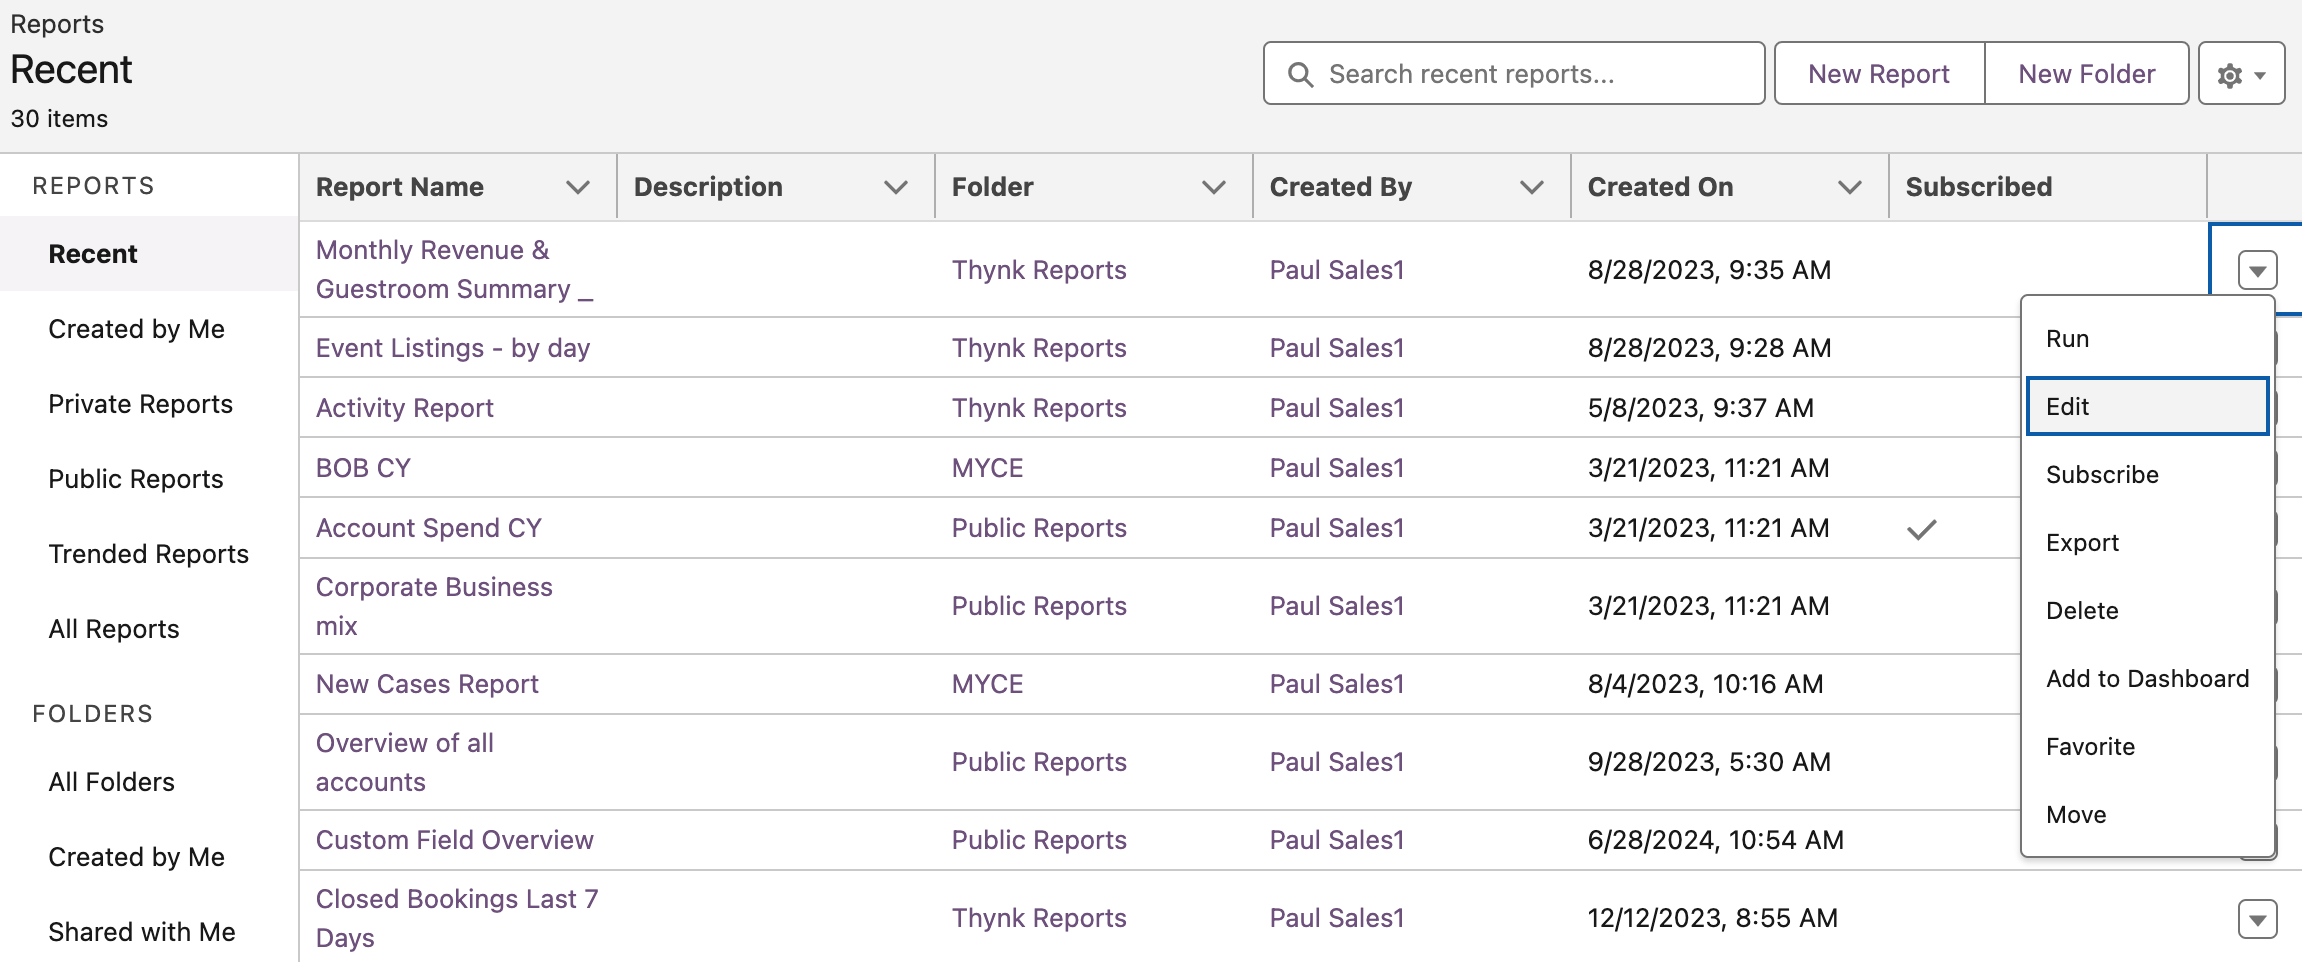Click the New Report button
Screen dimensions: 2302x962
[x=1879, y=74]
